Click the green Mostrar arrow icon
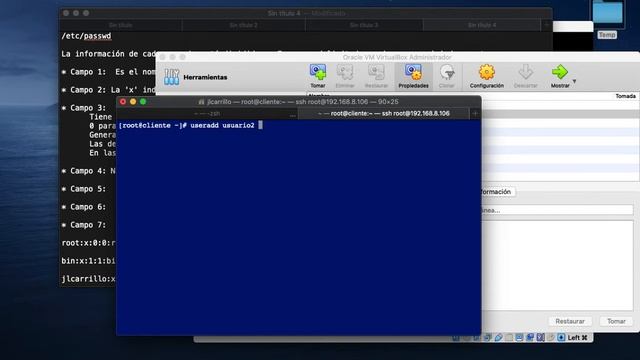 (560, 72)
